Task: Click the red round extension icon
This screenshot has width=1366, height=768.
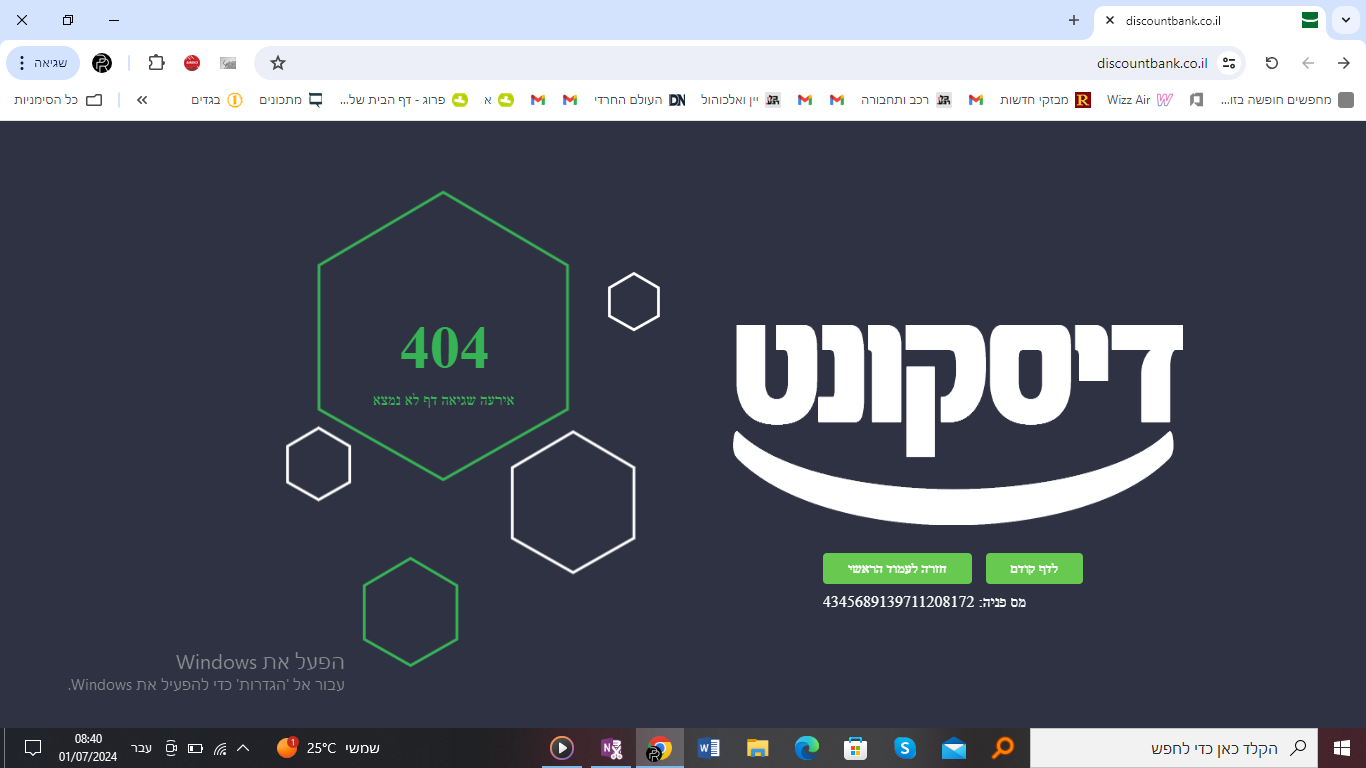Action: [x=192, y=63]
